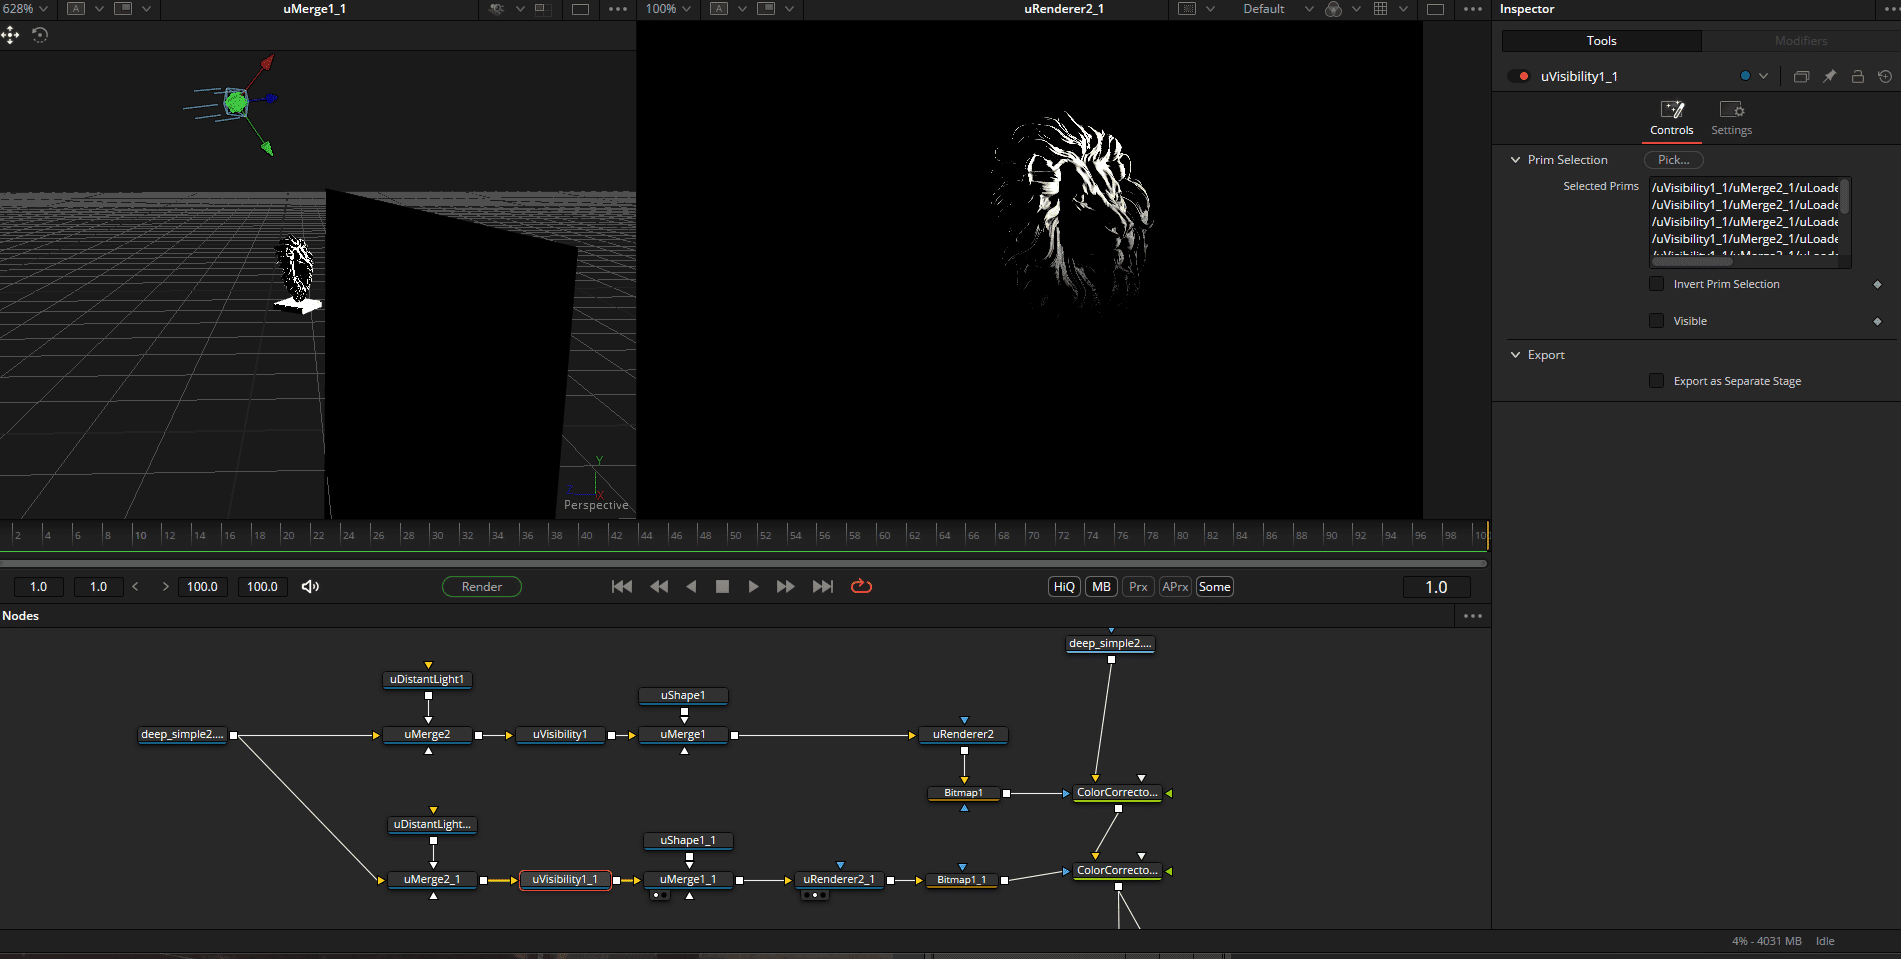Check Export as Separate Stage
The width and height of the screenshot is (1901, 959).
1656,381
